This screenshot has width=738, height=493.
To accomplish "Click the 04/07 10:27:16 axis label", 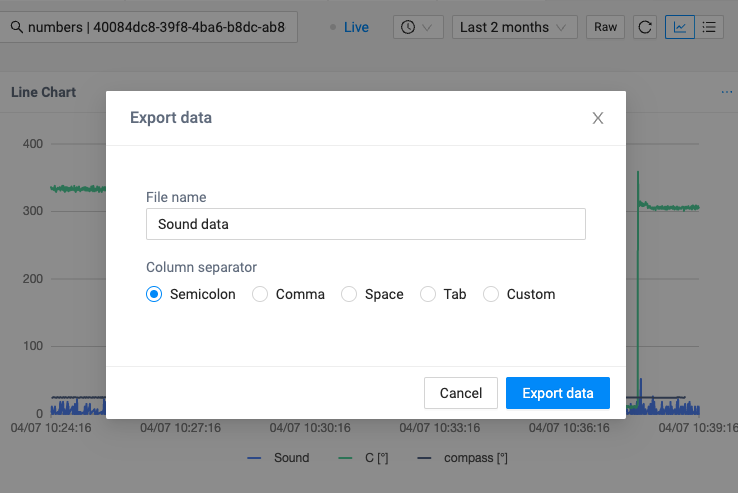I will (180, 428).
